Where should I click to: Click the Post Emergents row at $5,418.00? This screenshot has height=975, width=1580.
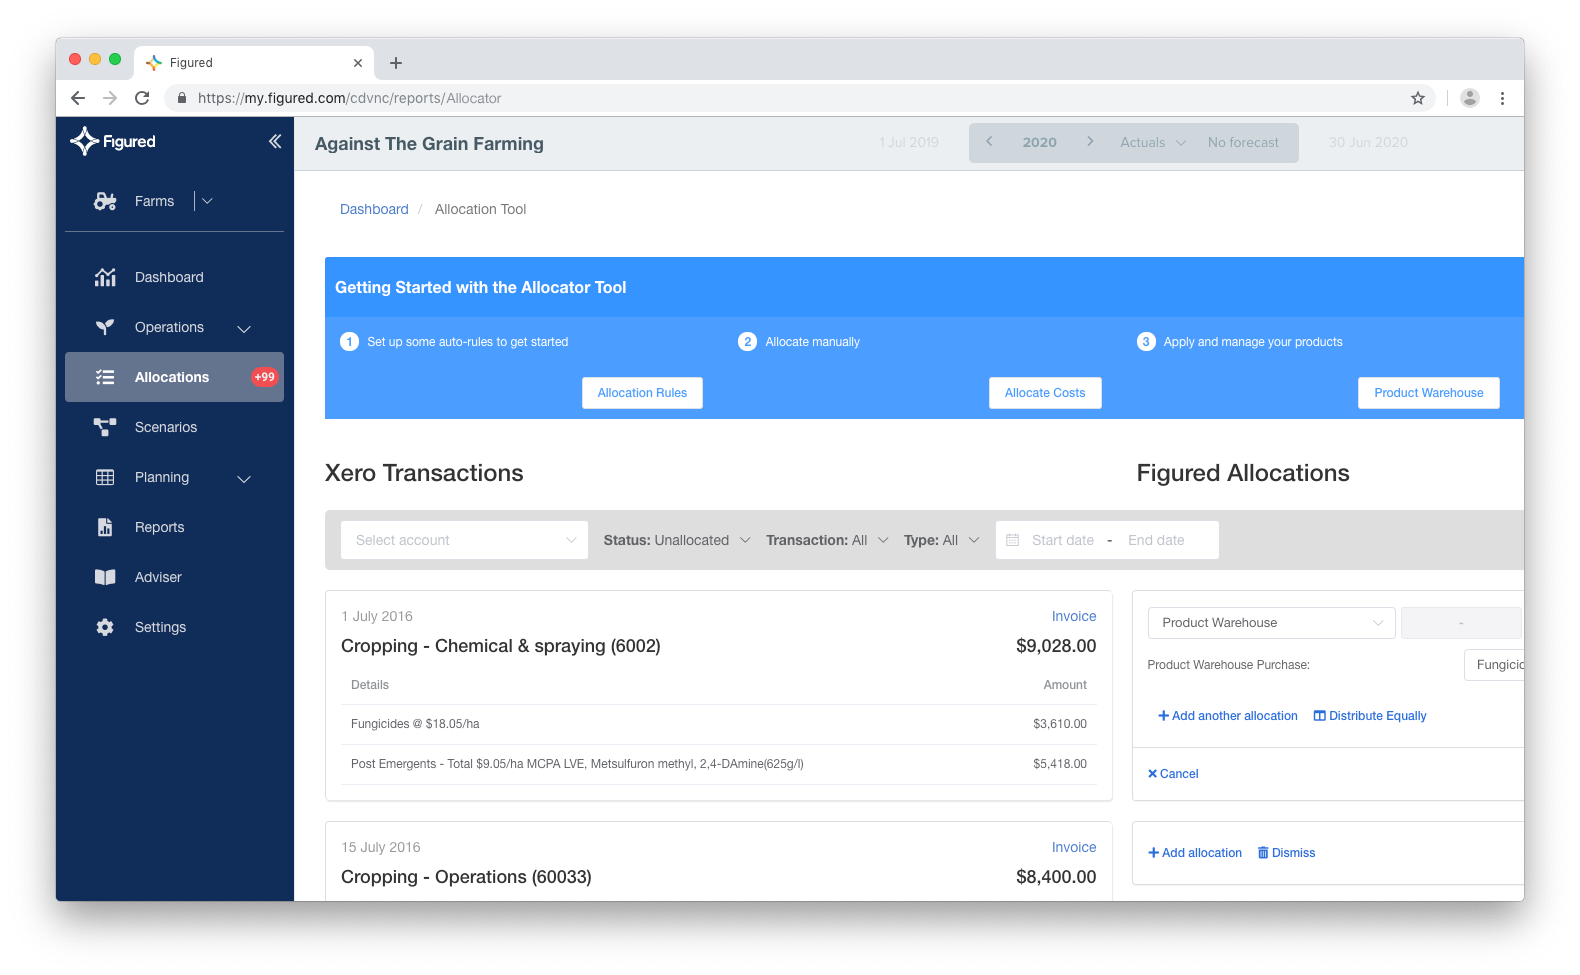[719, 764]
